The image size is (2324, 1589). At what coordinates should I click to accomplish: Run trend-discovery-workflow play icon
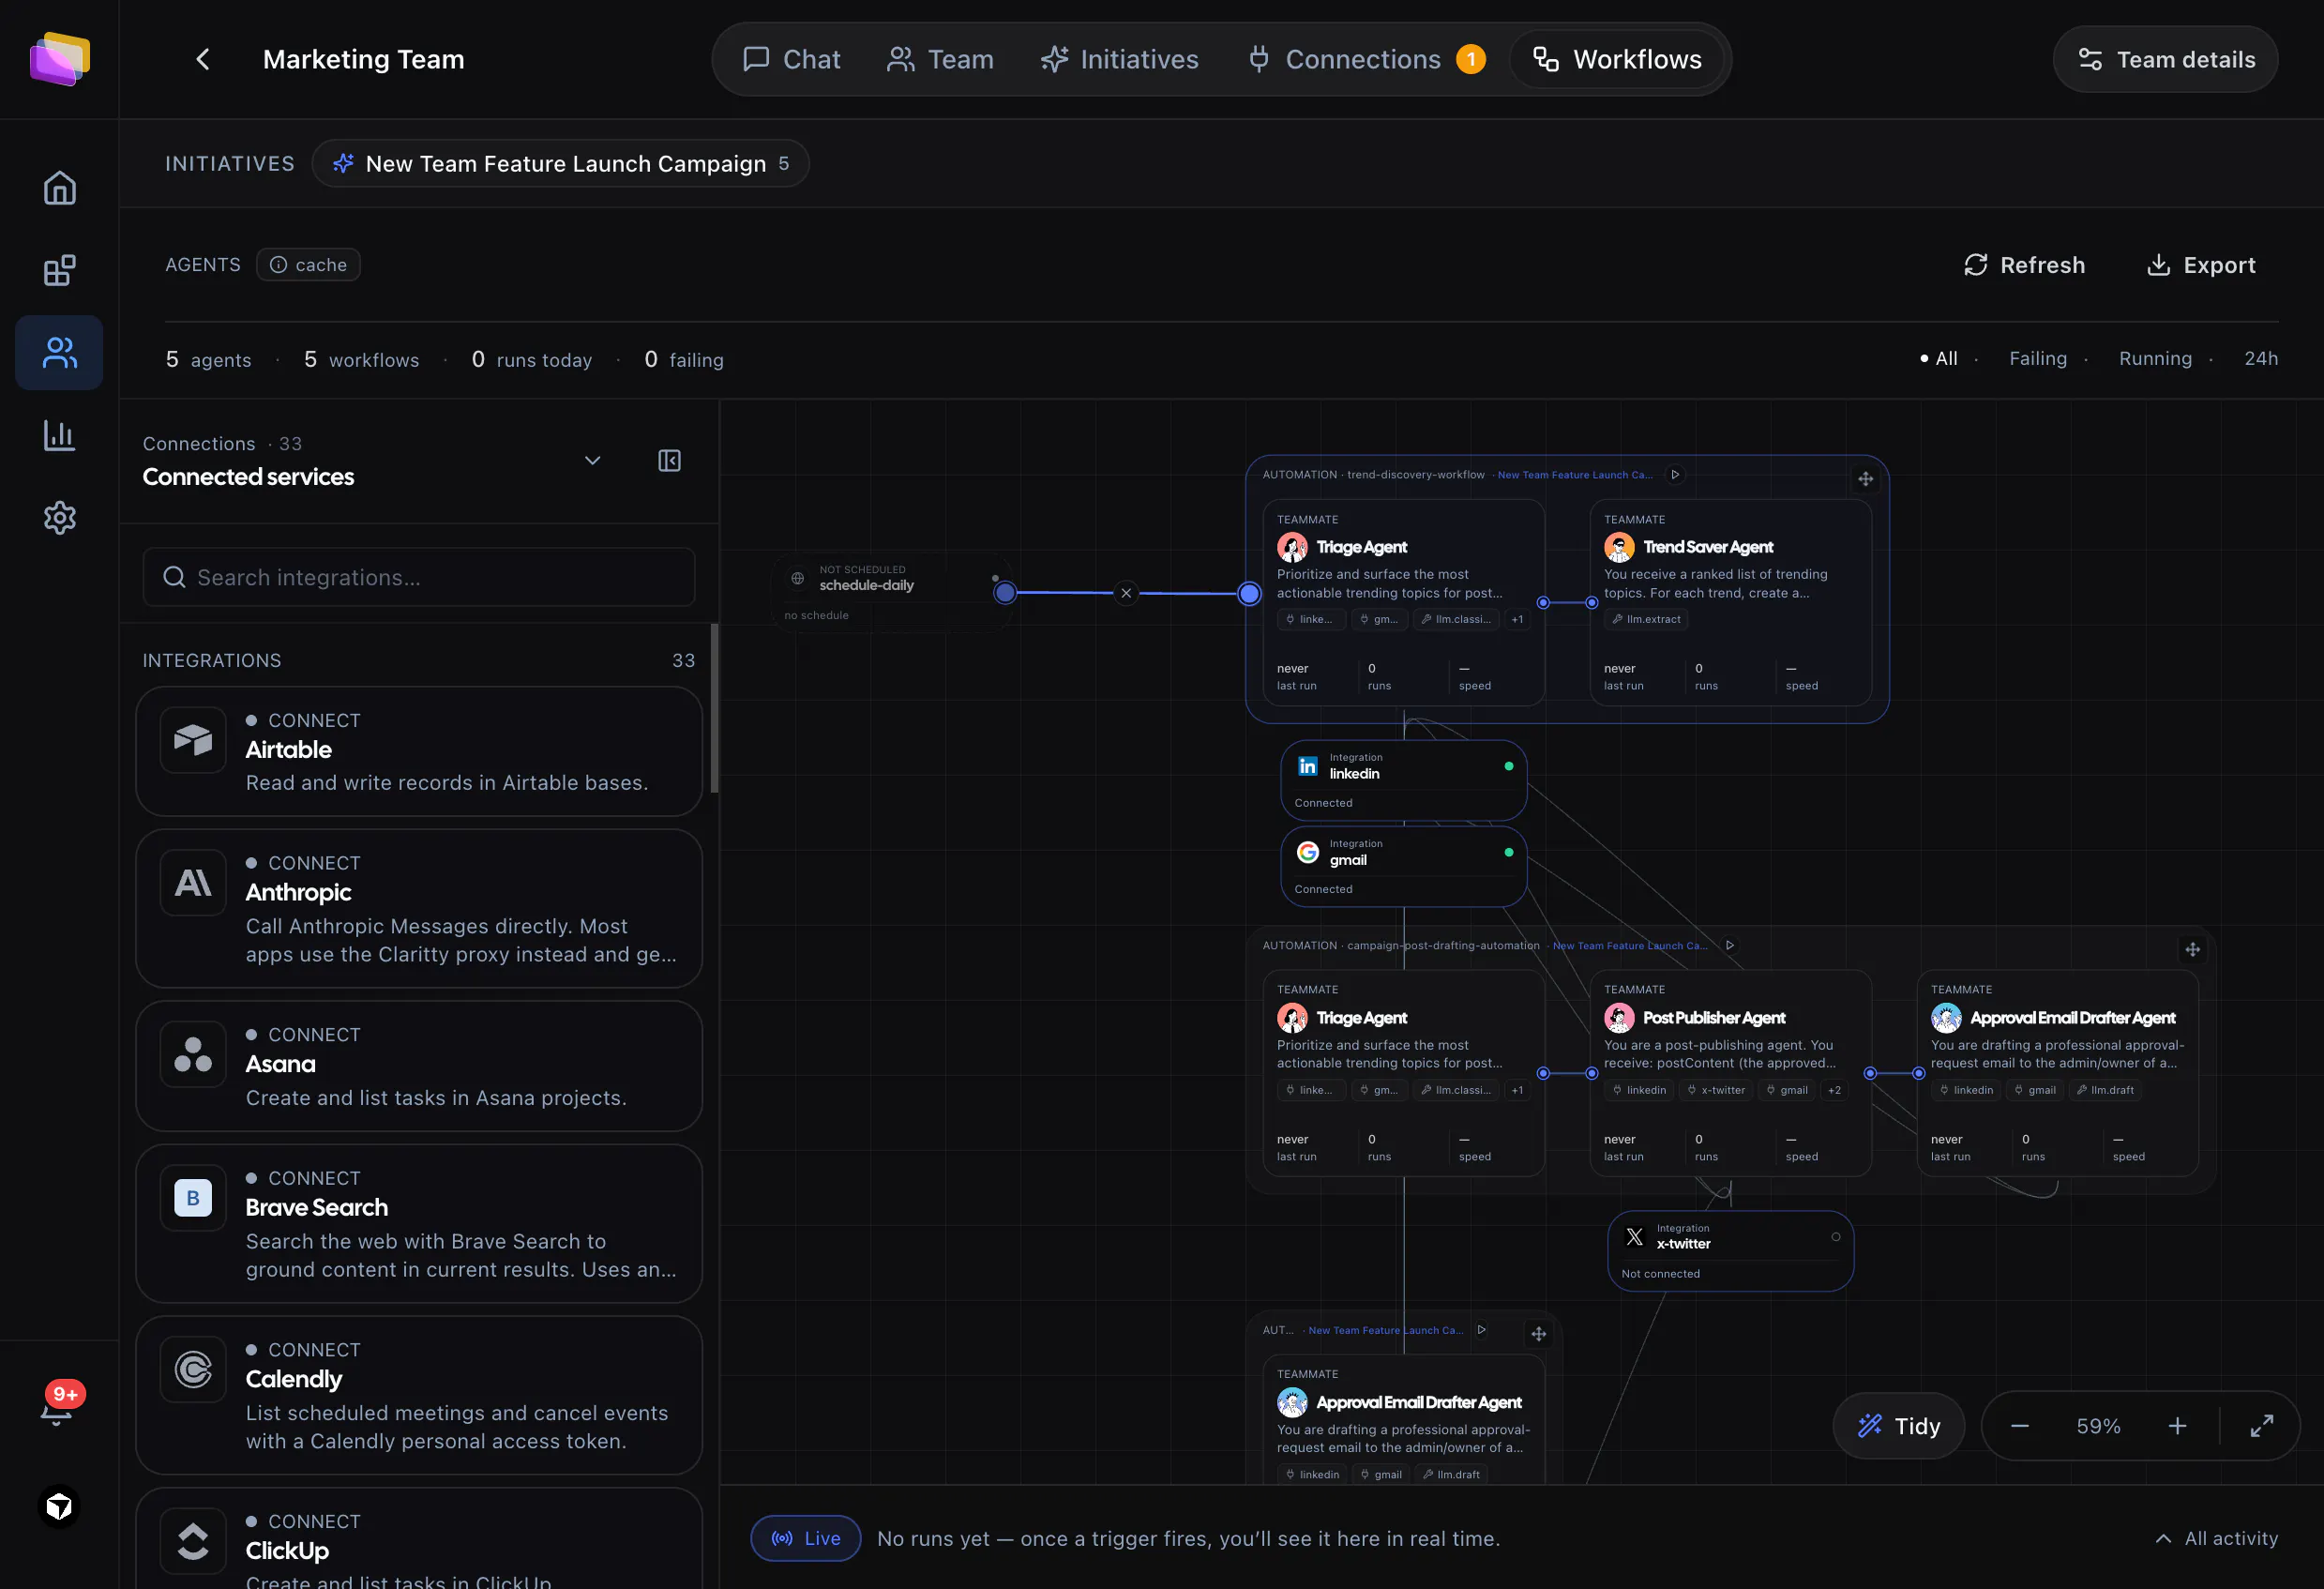(x=1675, y=474)
